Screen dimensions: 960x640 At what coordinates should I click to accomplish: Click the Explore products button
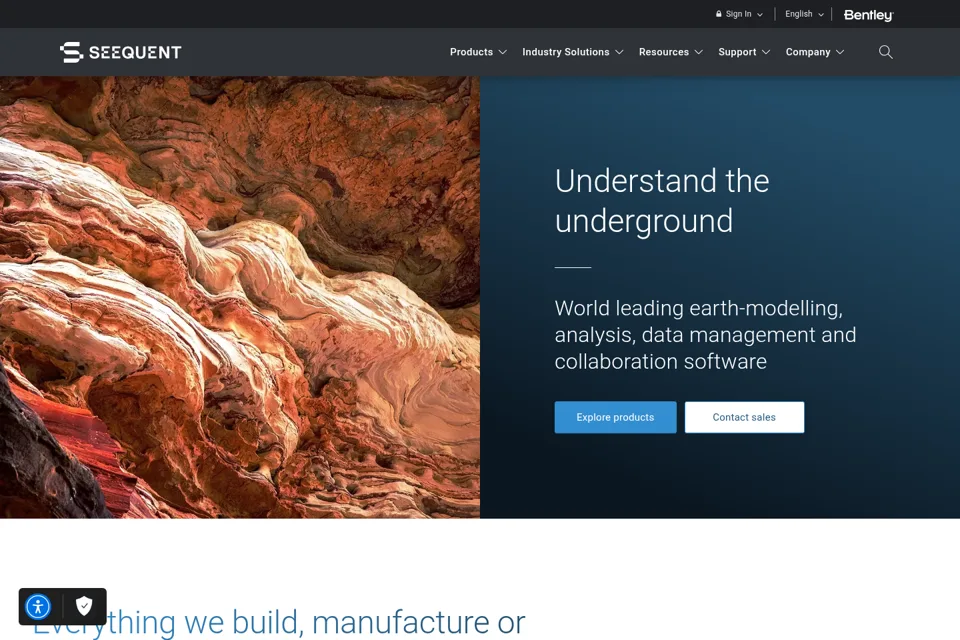(615, 417)
